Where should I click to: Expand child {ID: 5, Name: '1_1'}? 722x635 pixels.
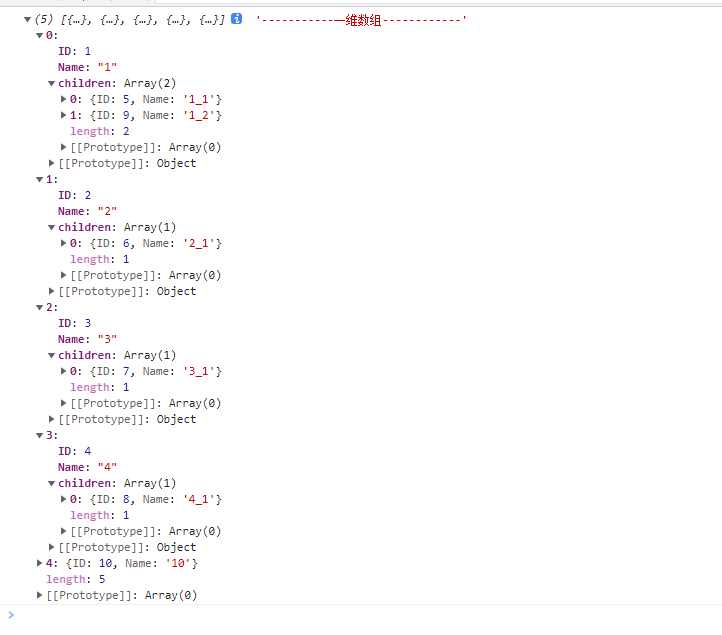click(x=64, y=100)
